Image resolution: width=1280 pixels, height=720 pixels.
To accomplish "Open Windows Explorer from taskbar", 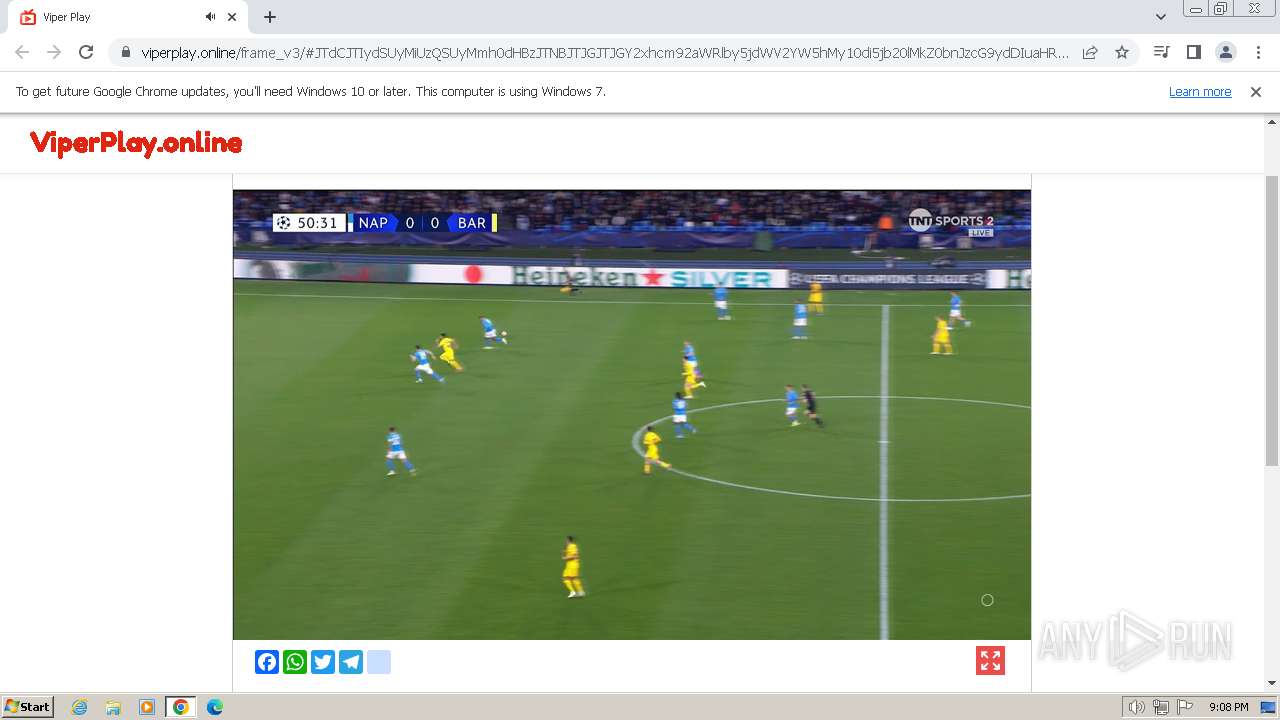I will 113,707.
